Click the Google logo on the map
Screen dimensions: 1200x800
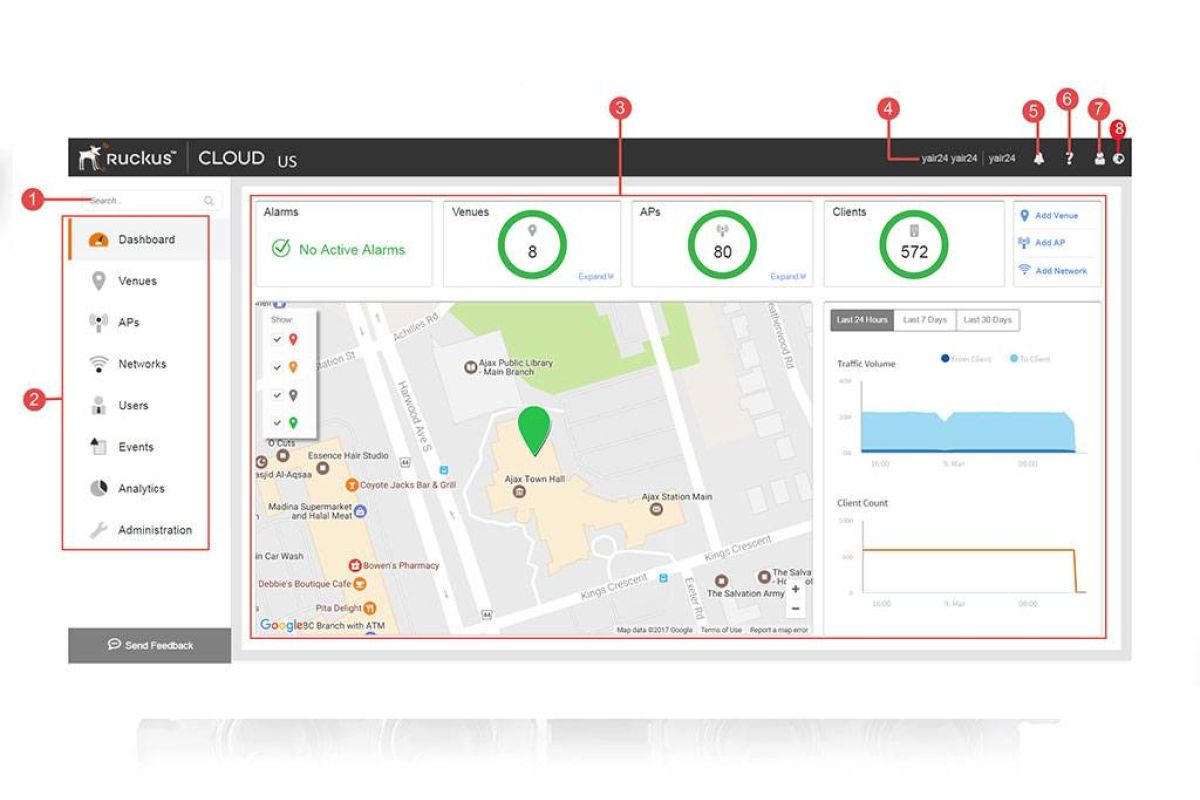[x=279, y=625]
